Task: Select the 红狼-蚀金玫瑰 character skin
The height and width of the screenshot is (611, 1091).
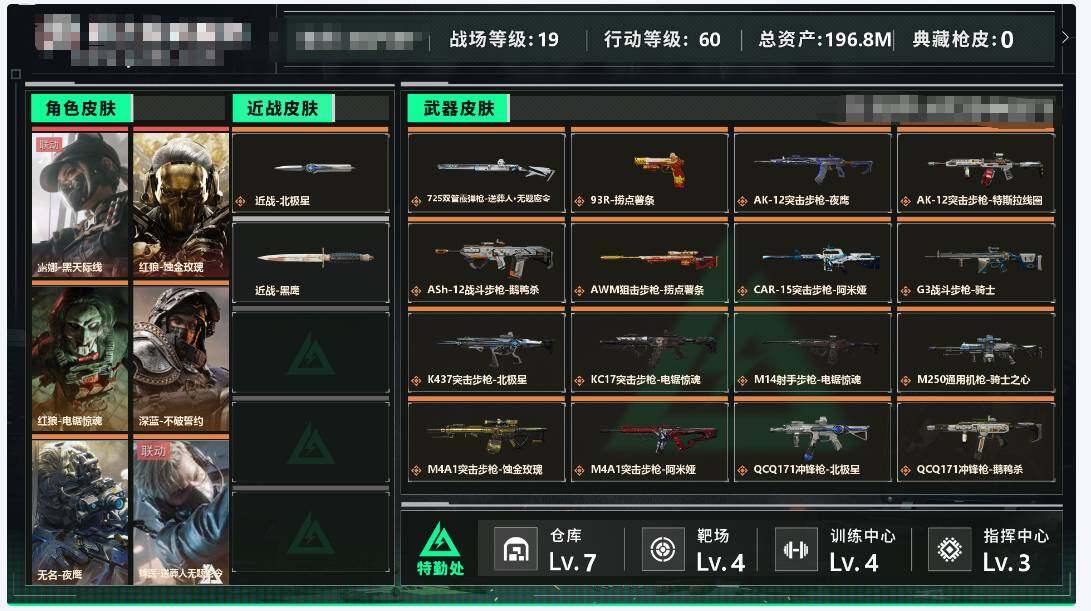Action: [x=181, y=203]
